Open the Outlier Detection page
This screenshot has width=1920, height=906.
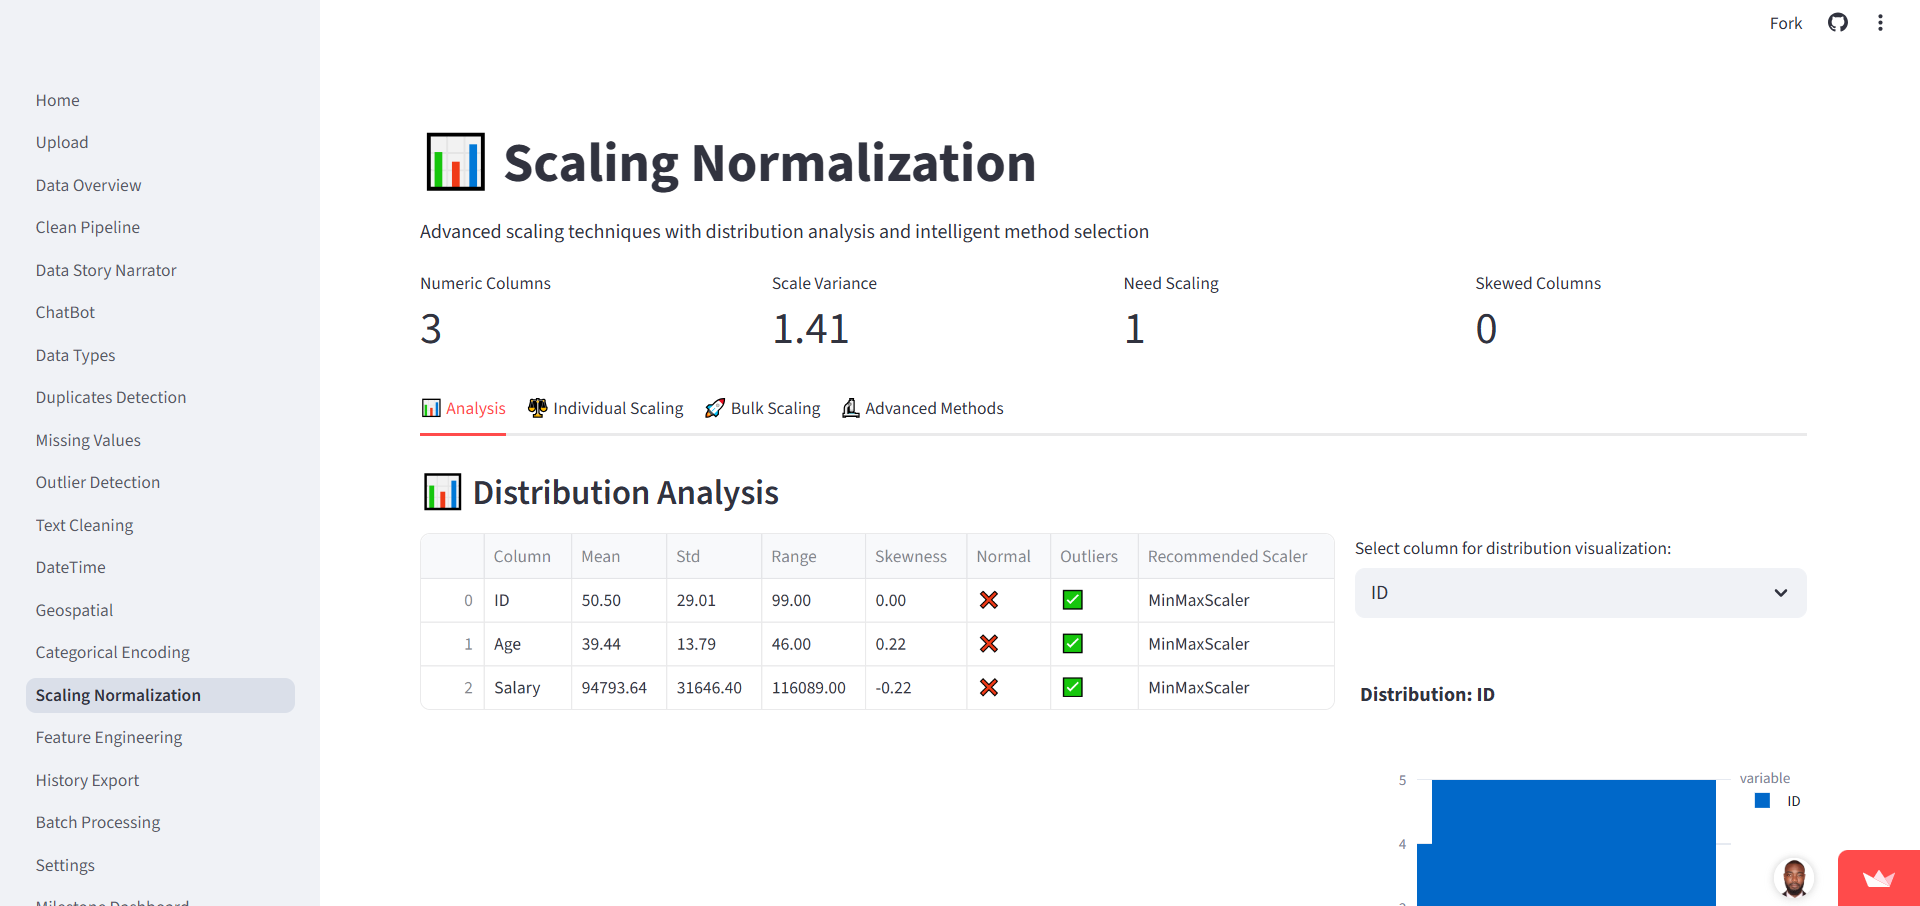(x=97, y=482)
